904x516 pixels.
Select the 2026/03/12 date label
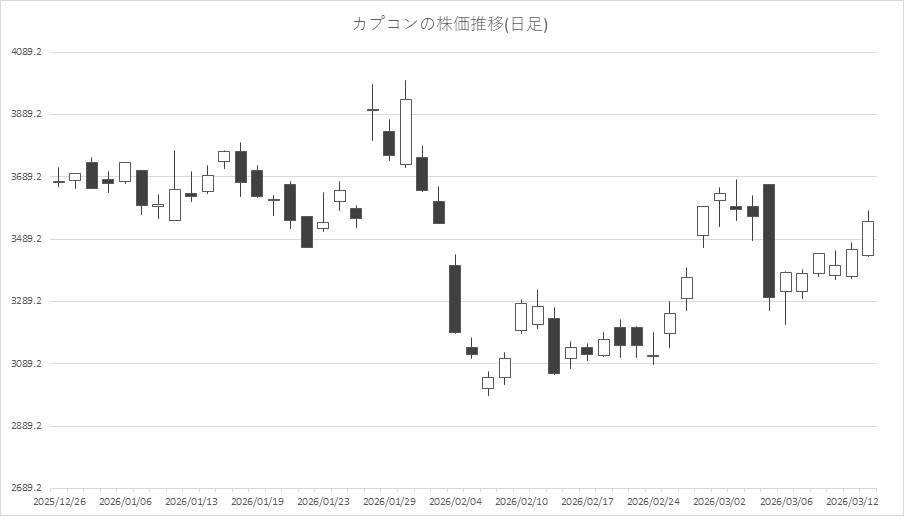pyautogui.click(x=853, y=501)
